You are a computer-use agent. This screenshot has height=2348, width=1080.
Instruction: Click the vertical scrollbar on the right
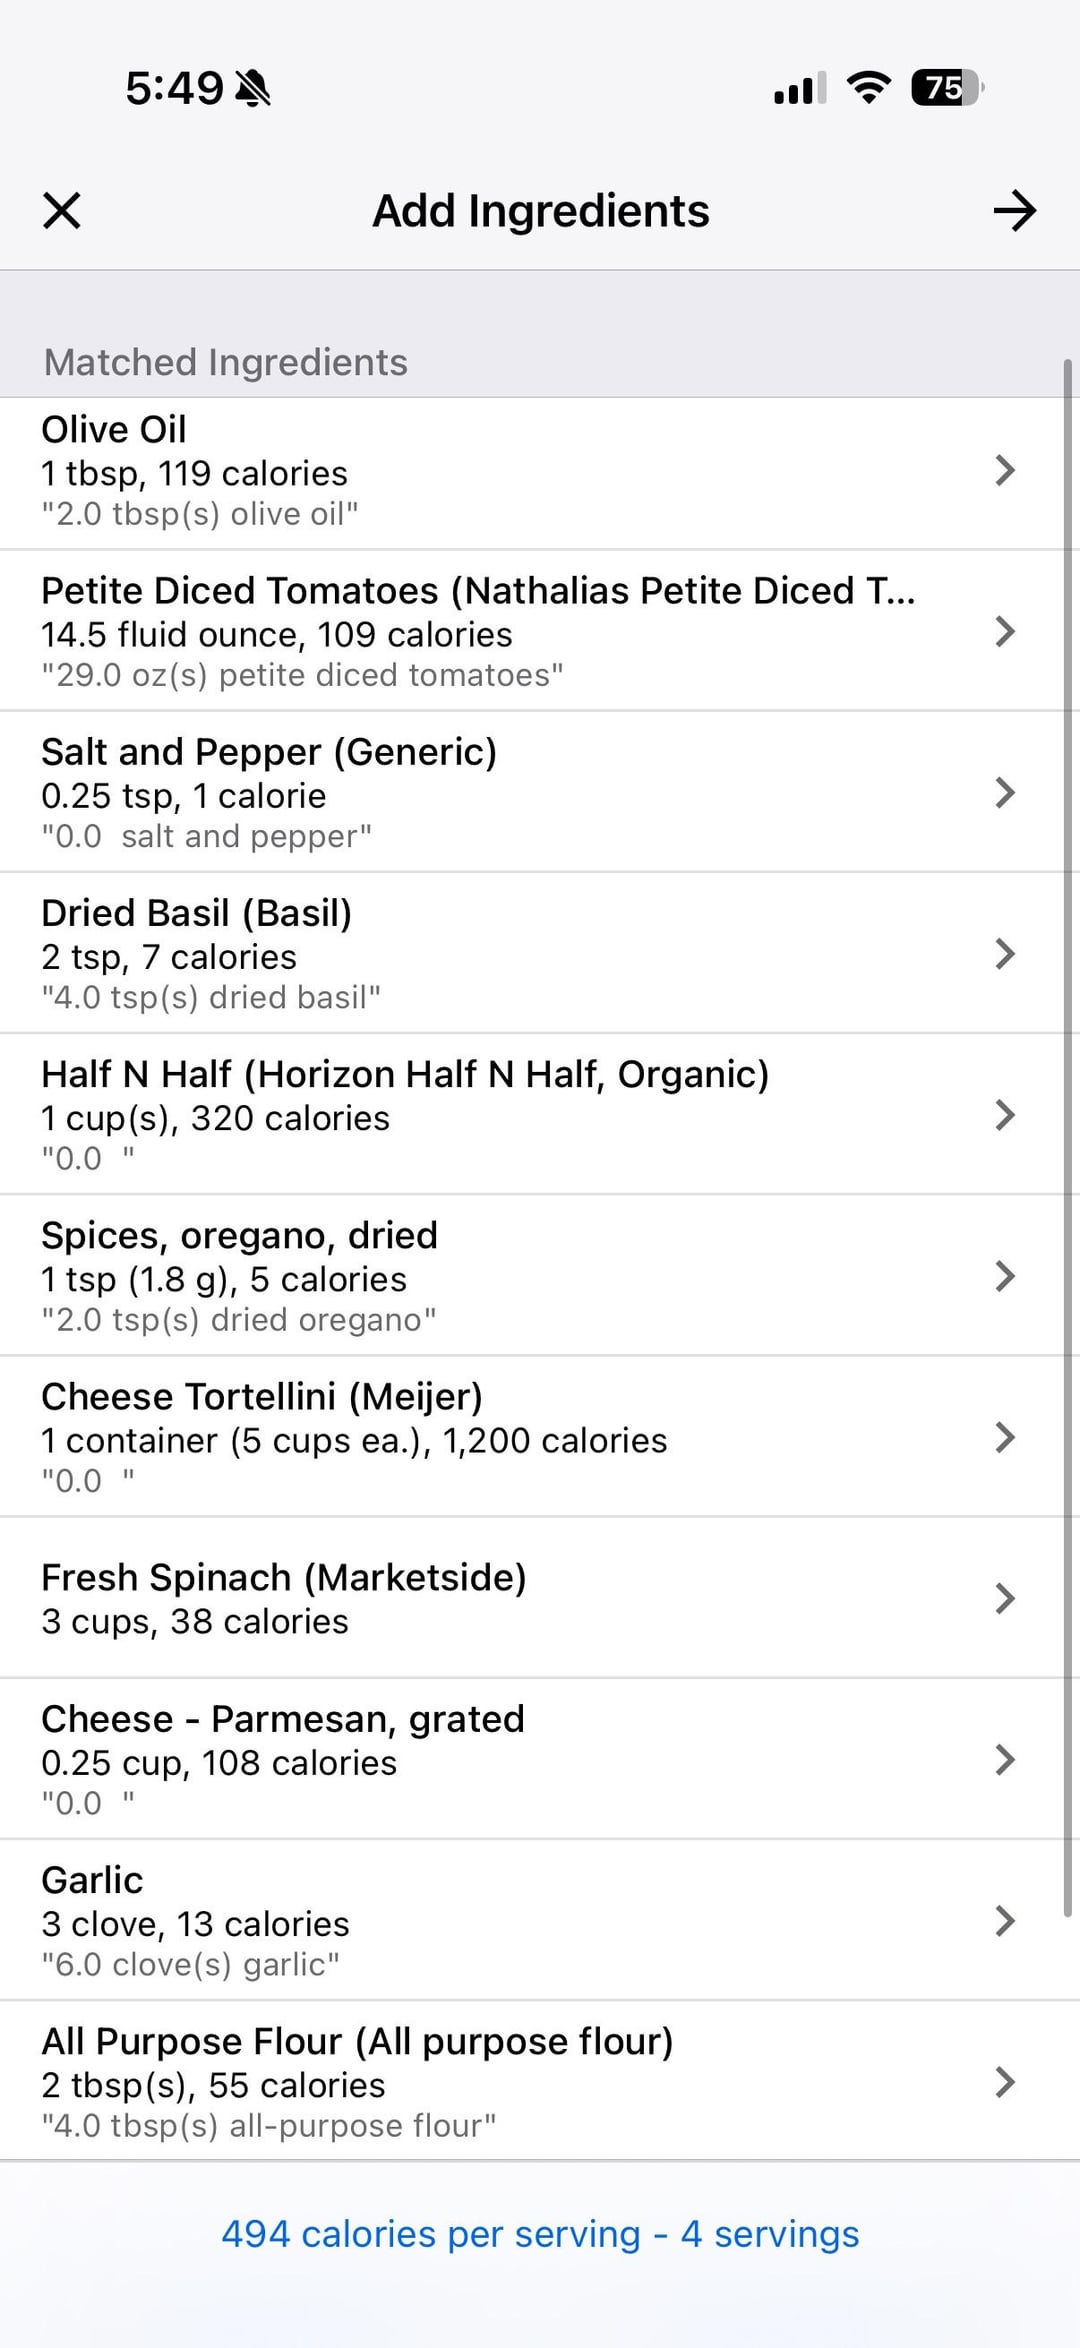coord(1067,1100)
